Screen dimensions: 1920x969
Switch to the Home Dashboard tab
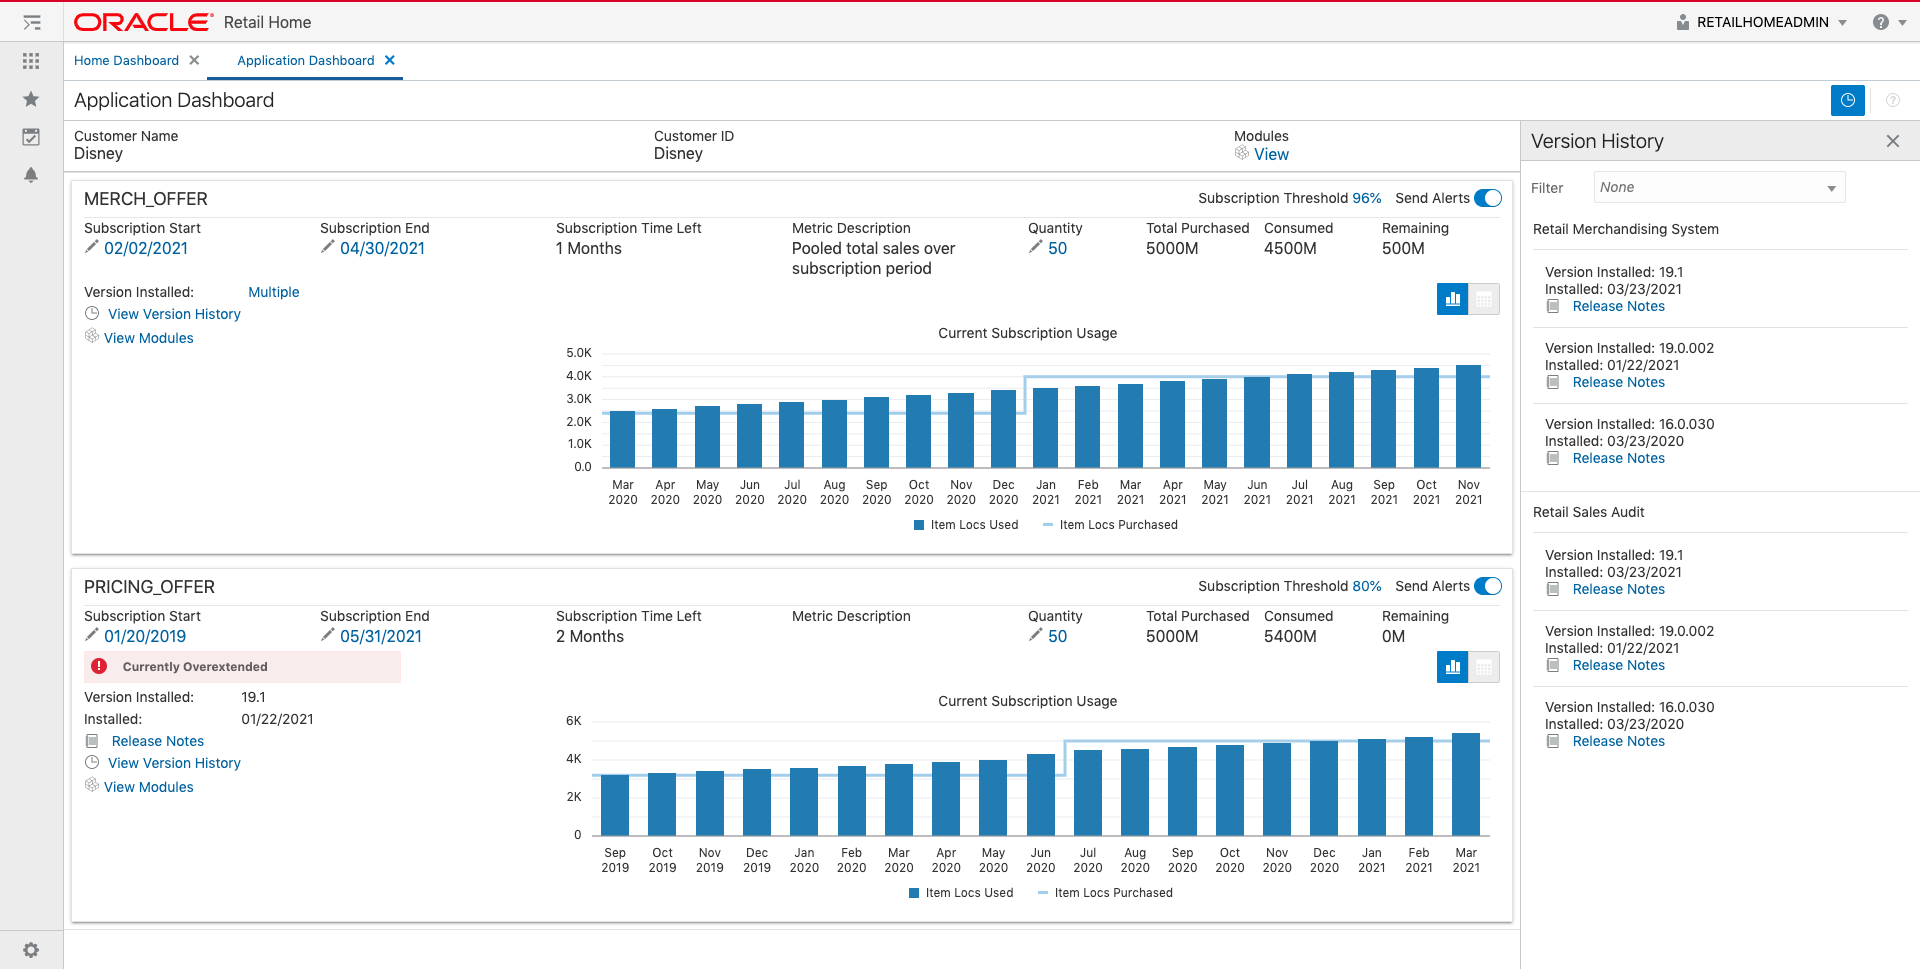click(126, 61)
